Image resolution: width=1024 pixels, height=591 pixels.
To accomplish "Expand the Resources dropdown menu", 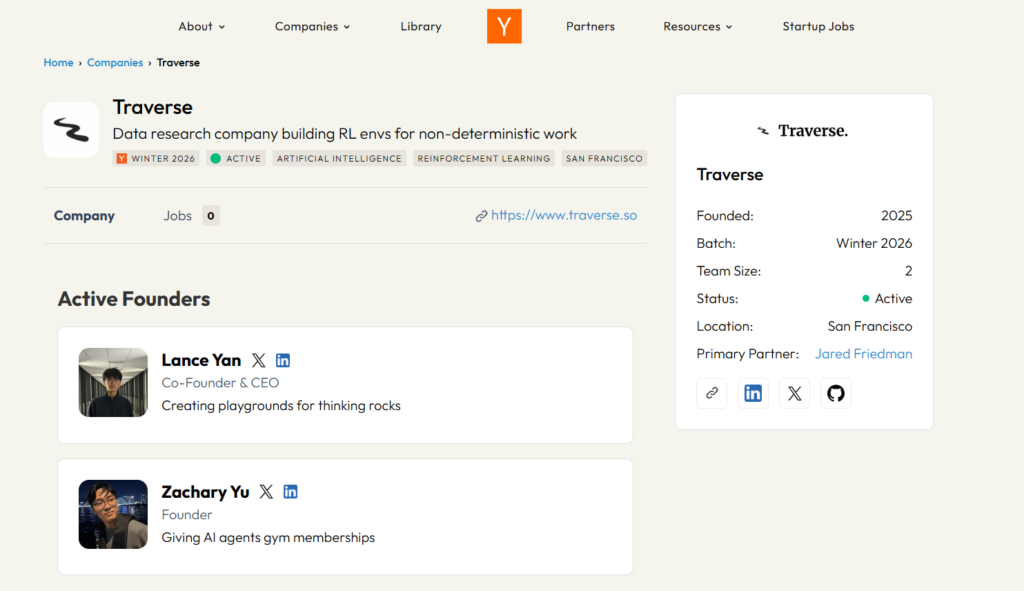I will [x=697, y=26].
